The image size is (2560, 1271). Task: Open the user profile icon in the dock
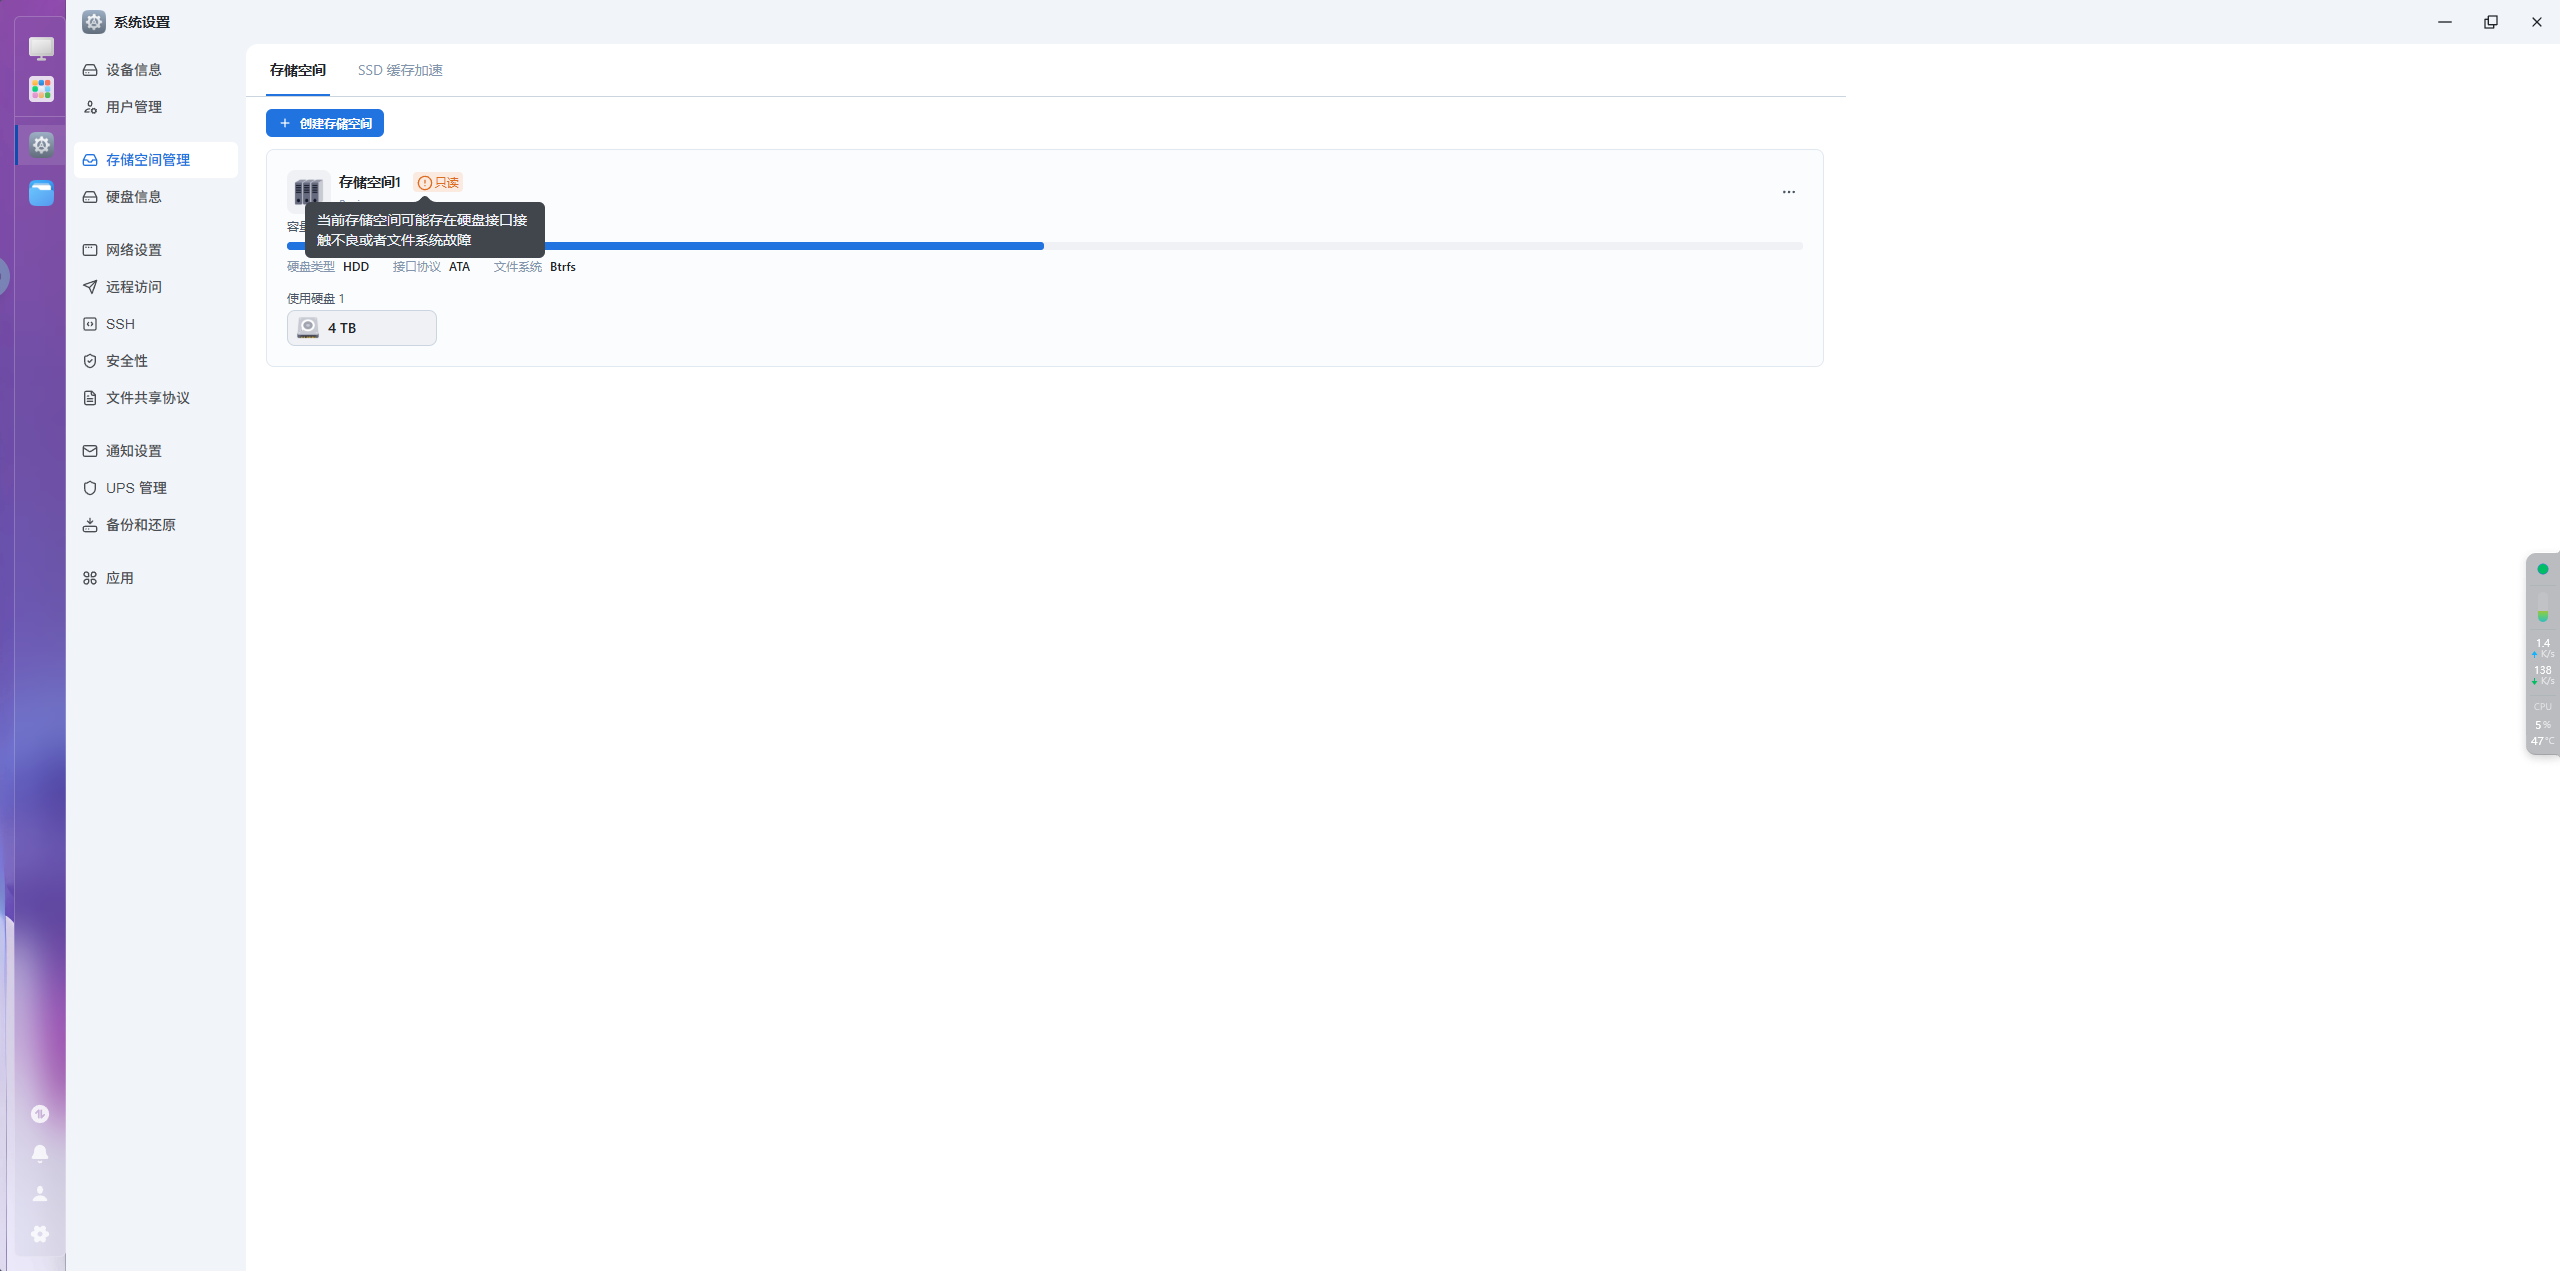pyautogui.click(x=40, y=1194)
